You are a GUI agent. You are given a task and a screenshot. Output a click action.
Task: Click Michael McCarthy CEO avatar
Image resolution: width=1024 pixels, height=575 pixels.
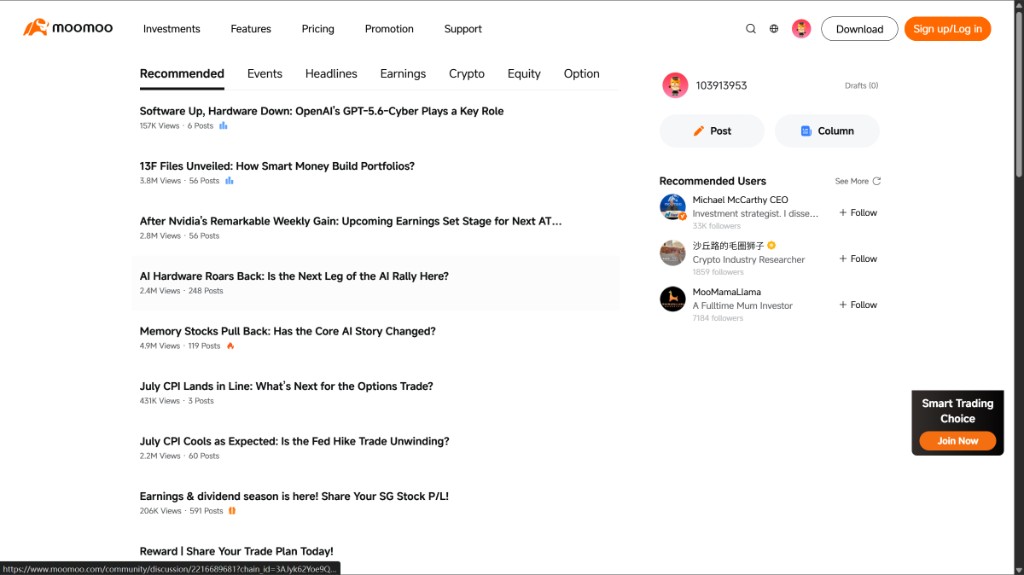673,207
